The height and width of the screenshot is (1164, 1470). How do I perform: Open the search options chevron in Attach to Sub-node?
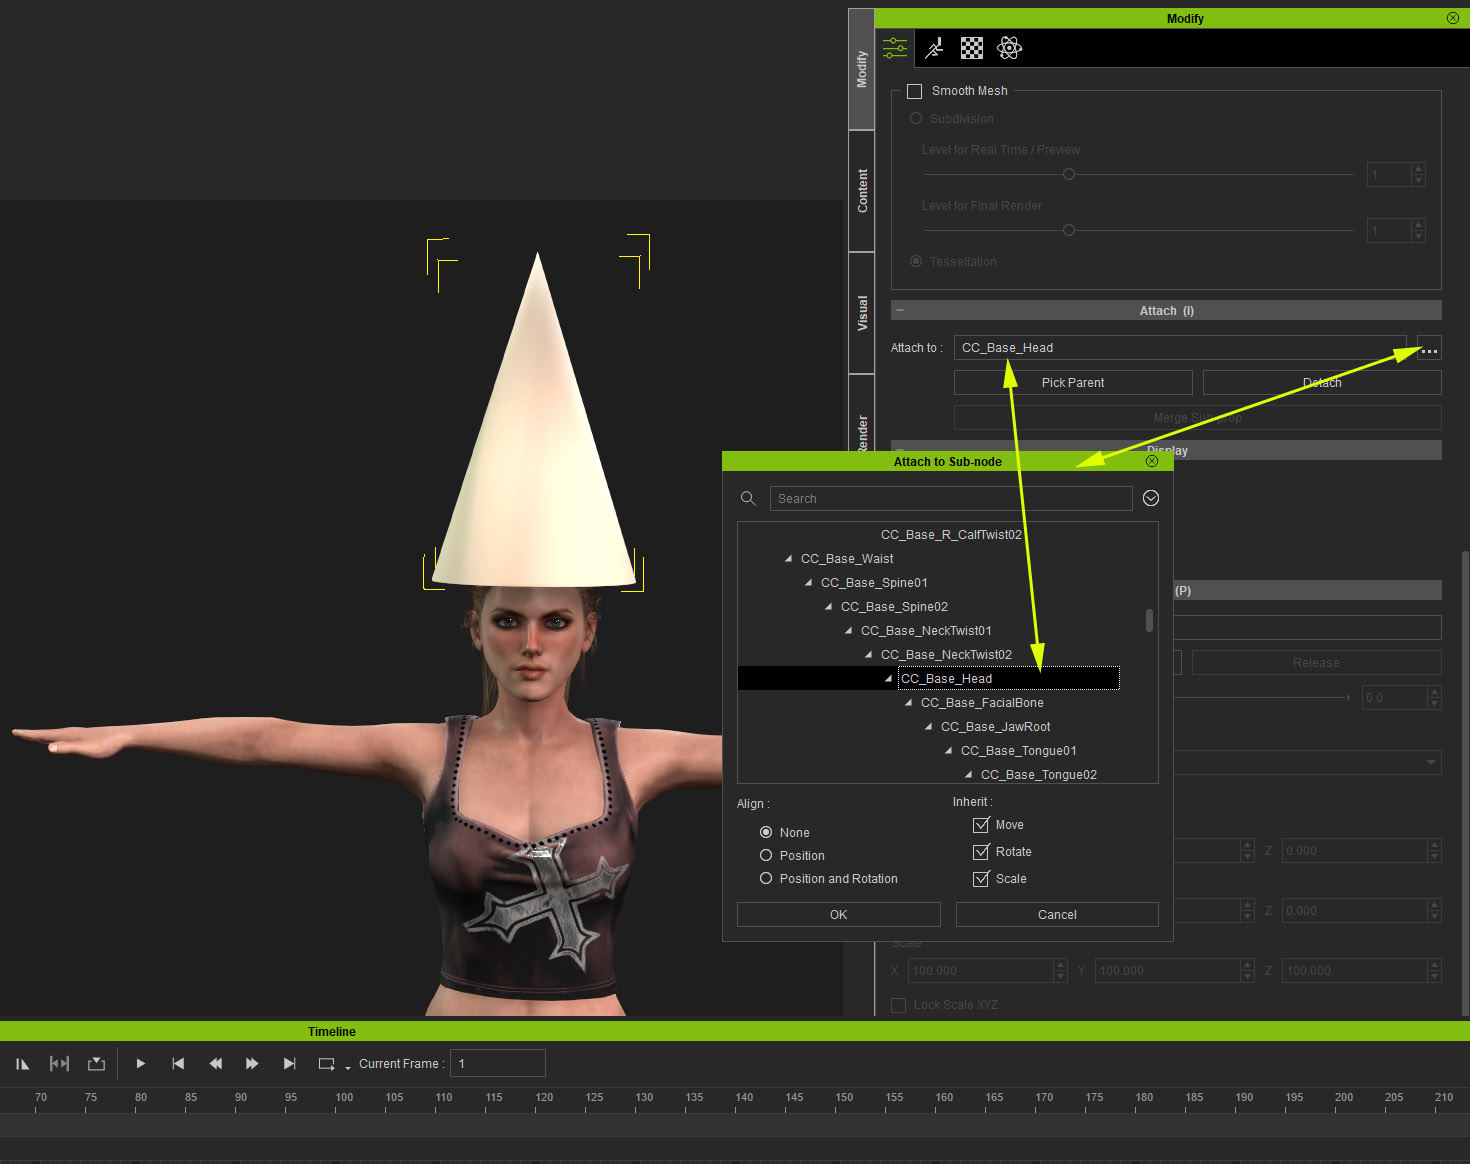pyautogui.click(x=1151, y=498)
